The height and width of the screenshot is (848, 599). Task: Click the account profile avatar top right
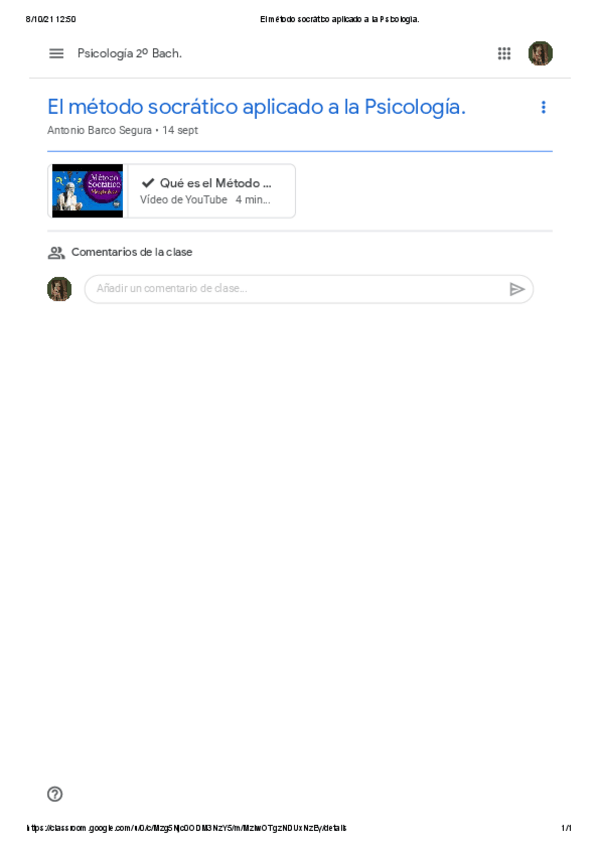pos(540,54)
